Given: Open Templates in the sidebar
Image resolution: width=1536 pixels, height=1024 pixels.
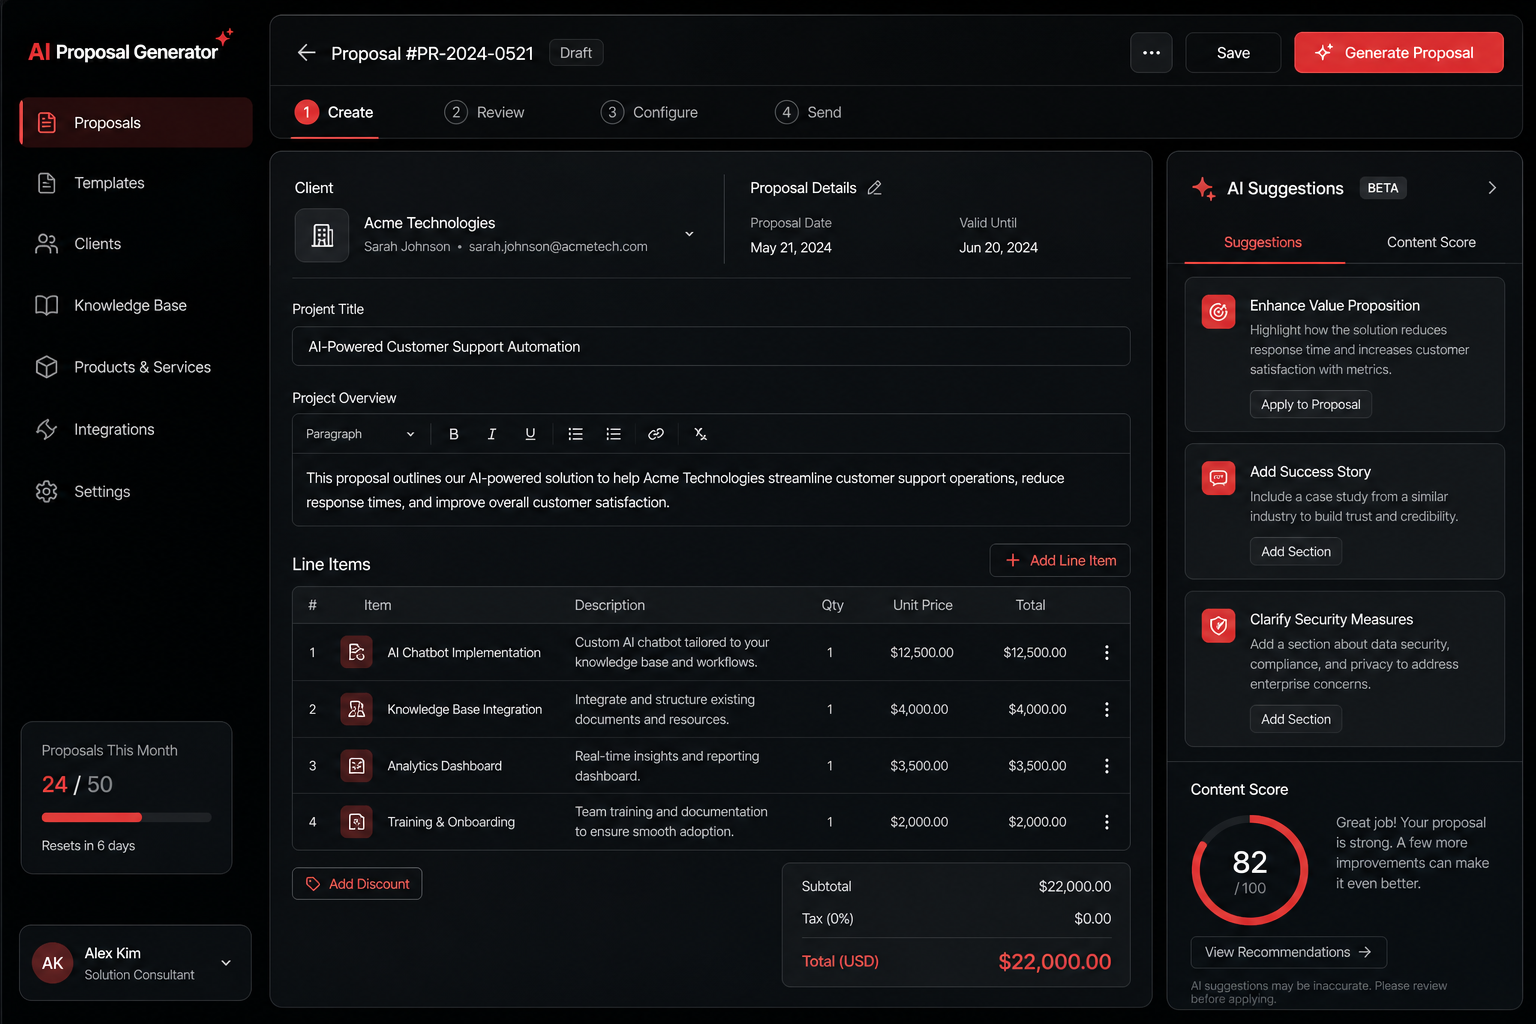Looking at the screenshot, I should [x=136, y=183].
